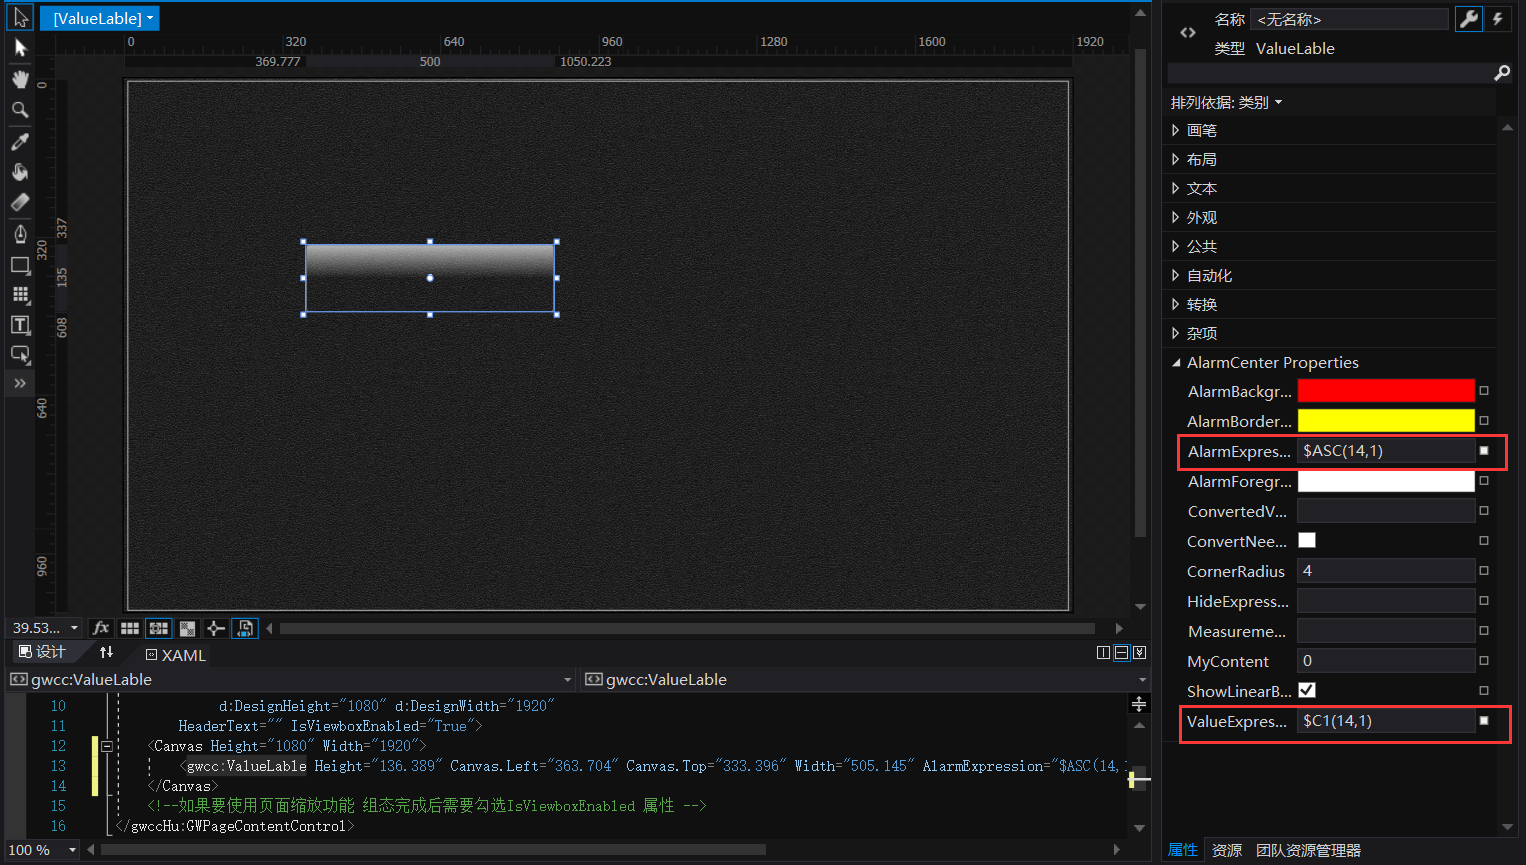1526x865 pixels.
Task: Open the 资源 tab
Action: (x=1227, y=850)
